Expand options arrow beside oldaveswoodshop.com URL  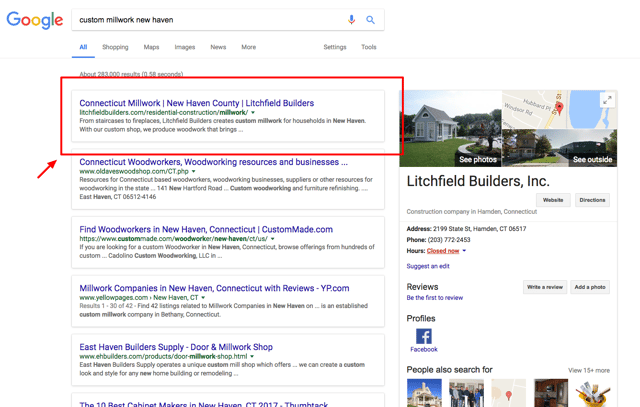click(x=193, y=171)
